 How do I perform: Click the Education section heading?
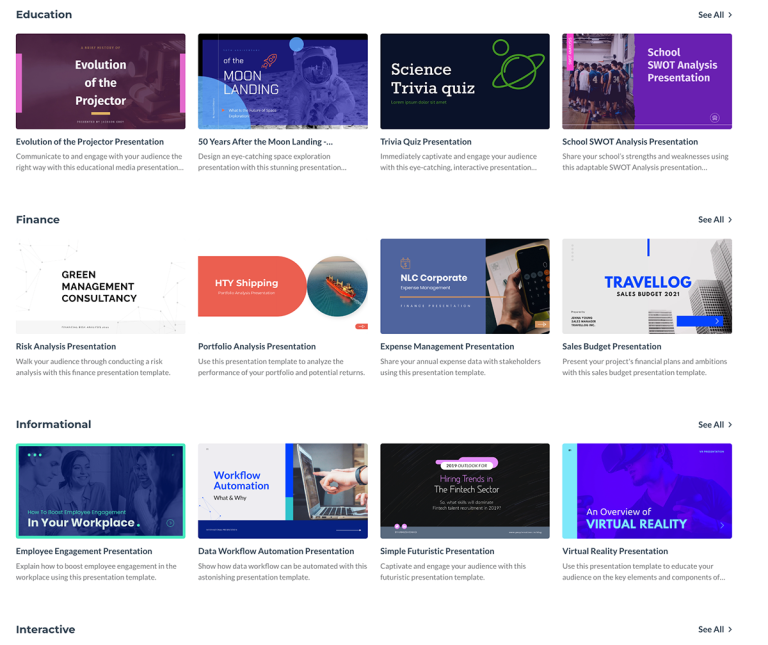coord(44,15)
